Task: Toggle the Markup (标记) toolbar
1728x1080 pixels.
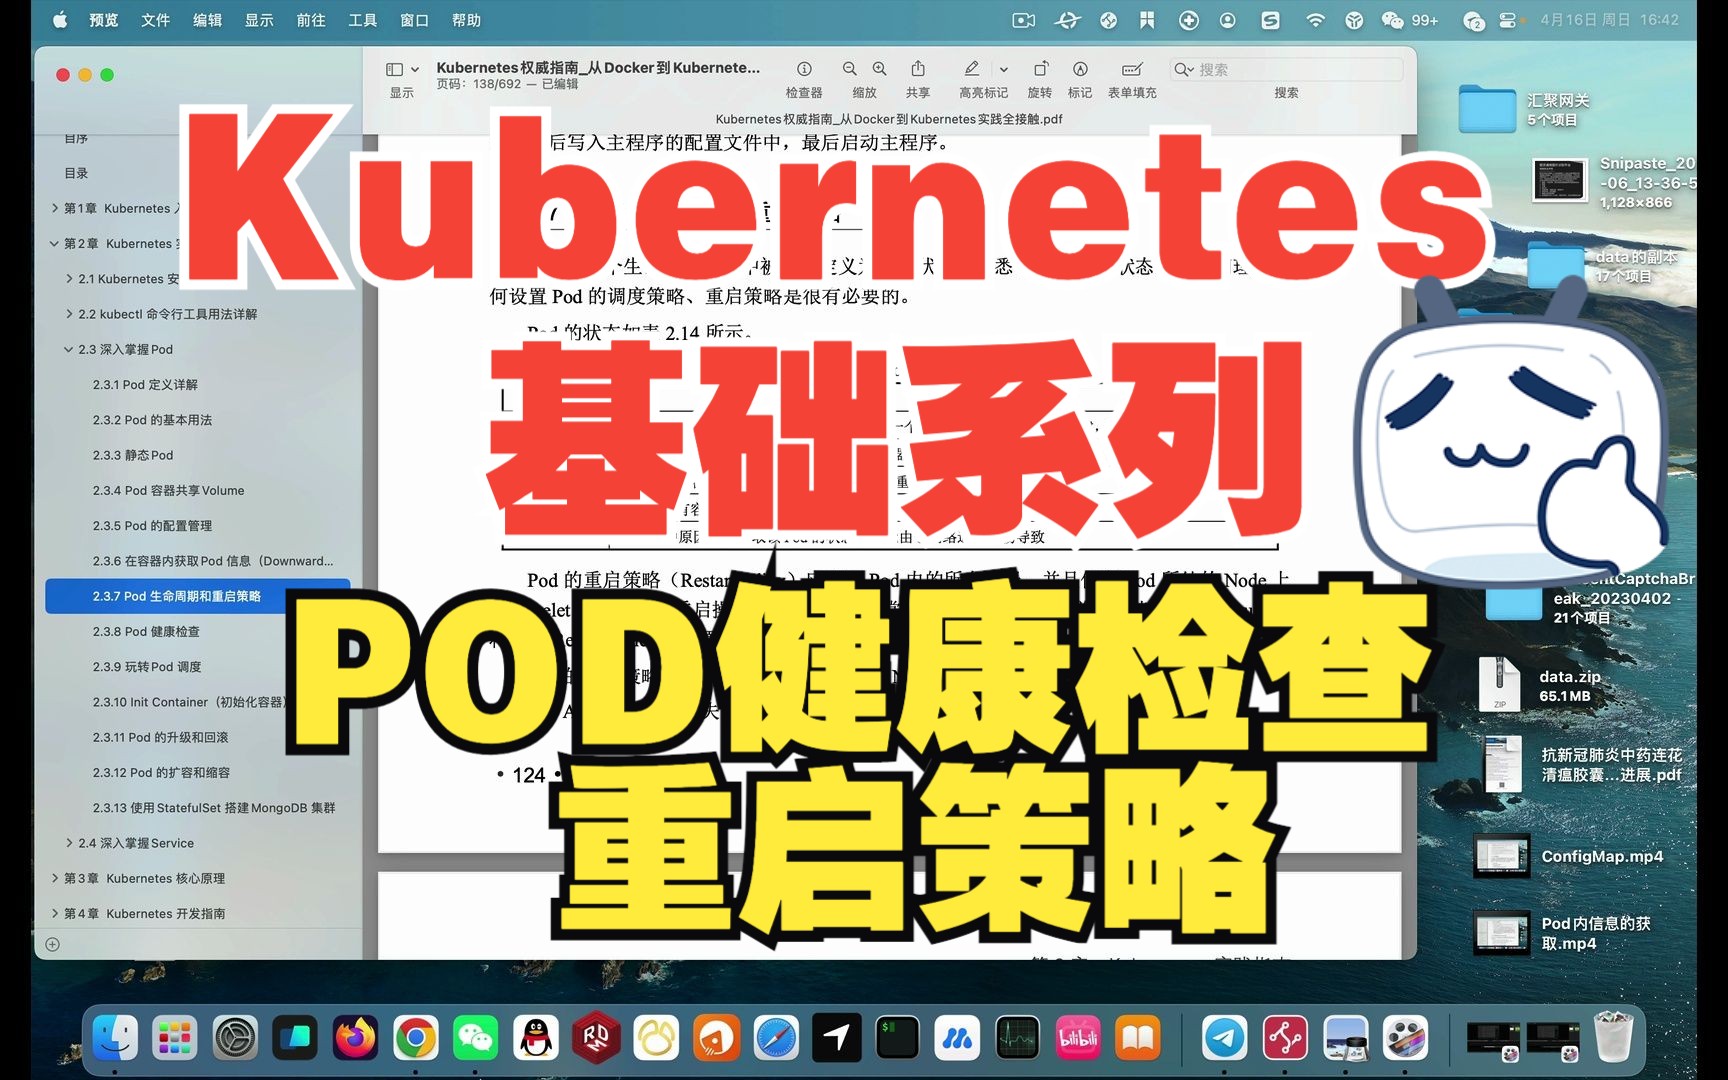Action: (x=1080, y=69)
